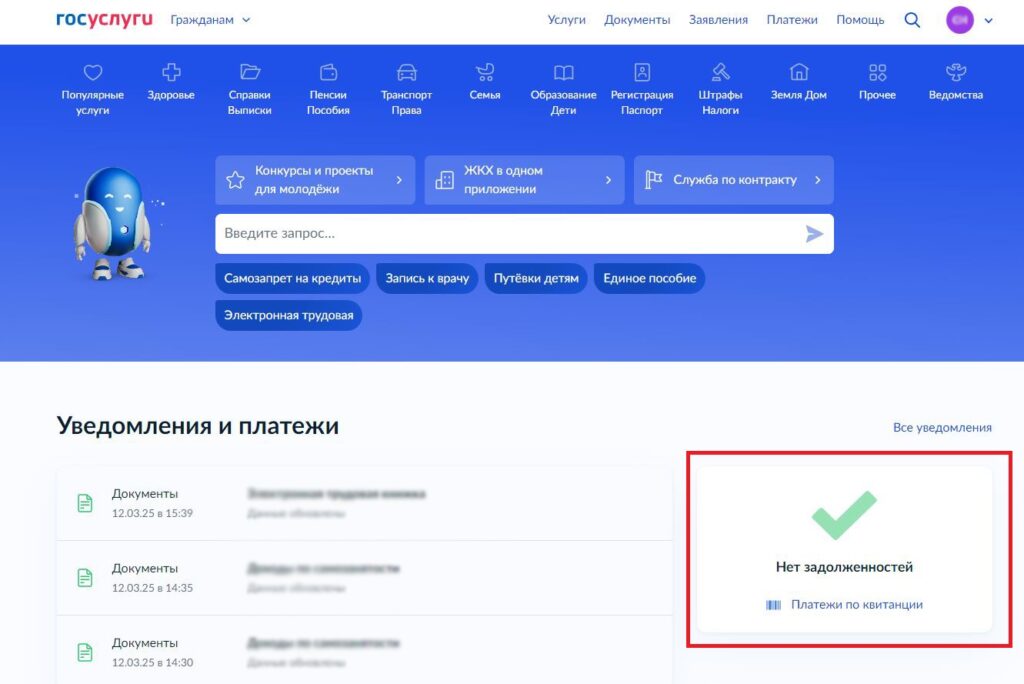Screen dimensions: 1024x684
Task: Open Платежи по квитанции link
Action: 856,604
